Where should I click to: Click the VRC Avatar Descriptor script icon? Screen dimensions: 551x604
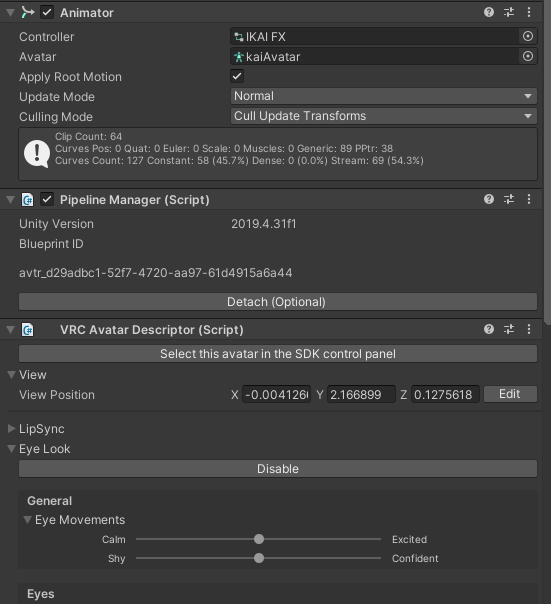(x=27, y=330)
